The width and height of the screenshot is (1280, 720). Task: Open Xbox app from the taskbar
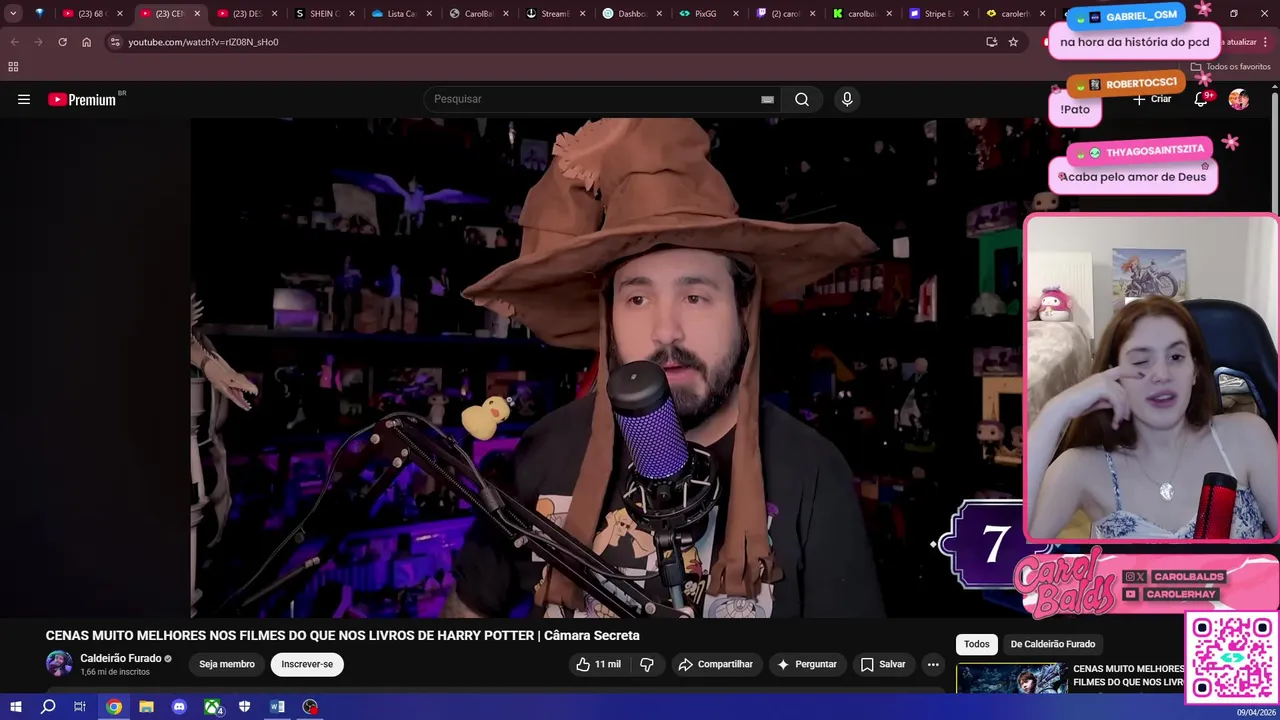[213, 707]
